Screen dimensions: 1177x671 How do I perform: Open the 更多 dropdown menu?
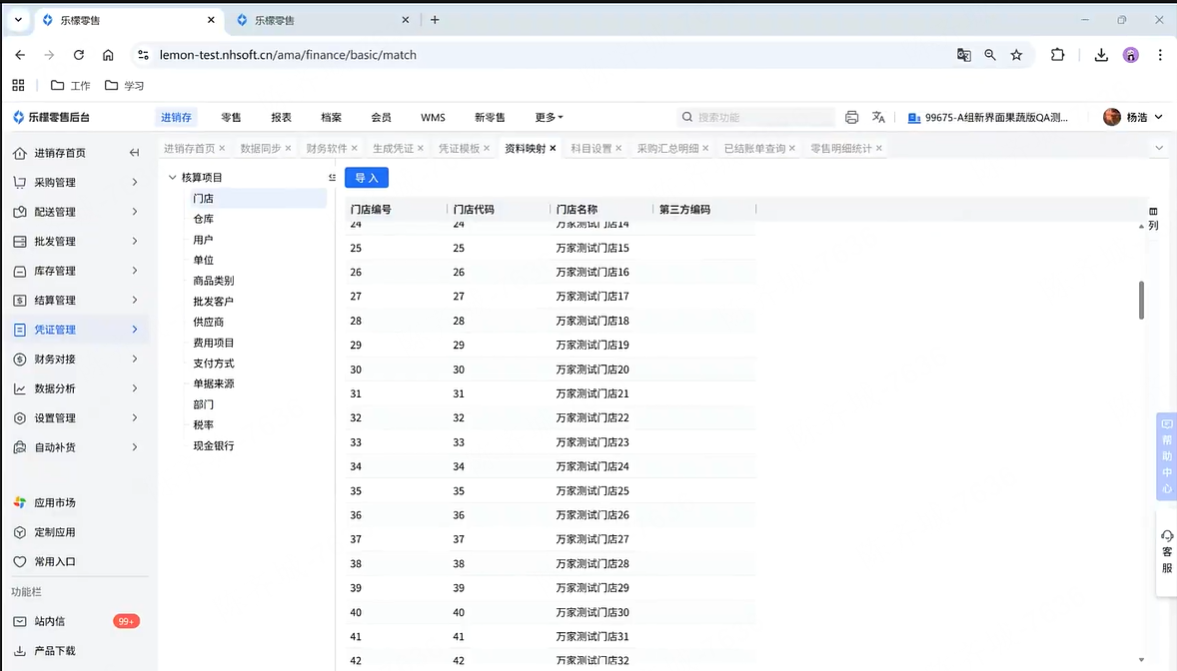pos(549,117)
